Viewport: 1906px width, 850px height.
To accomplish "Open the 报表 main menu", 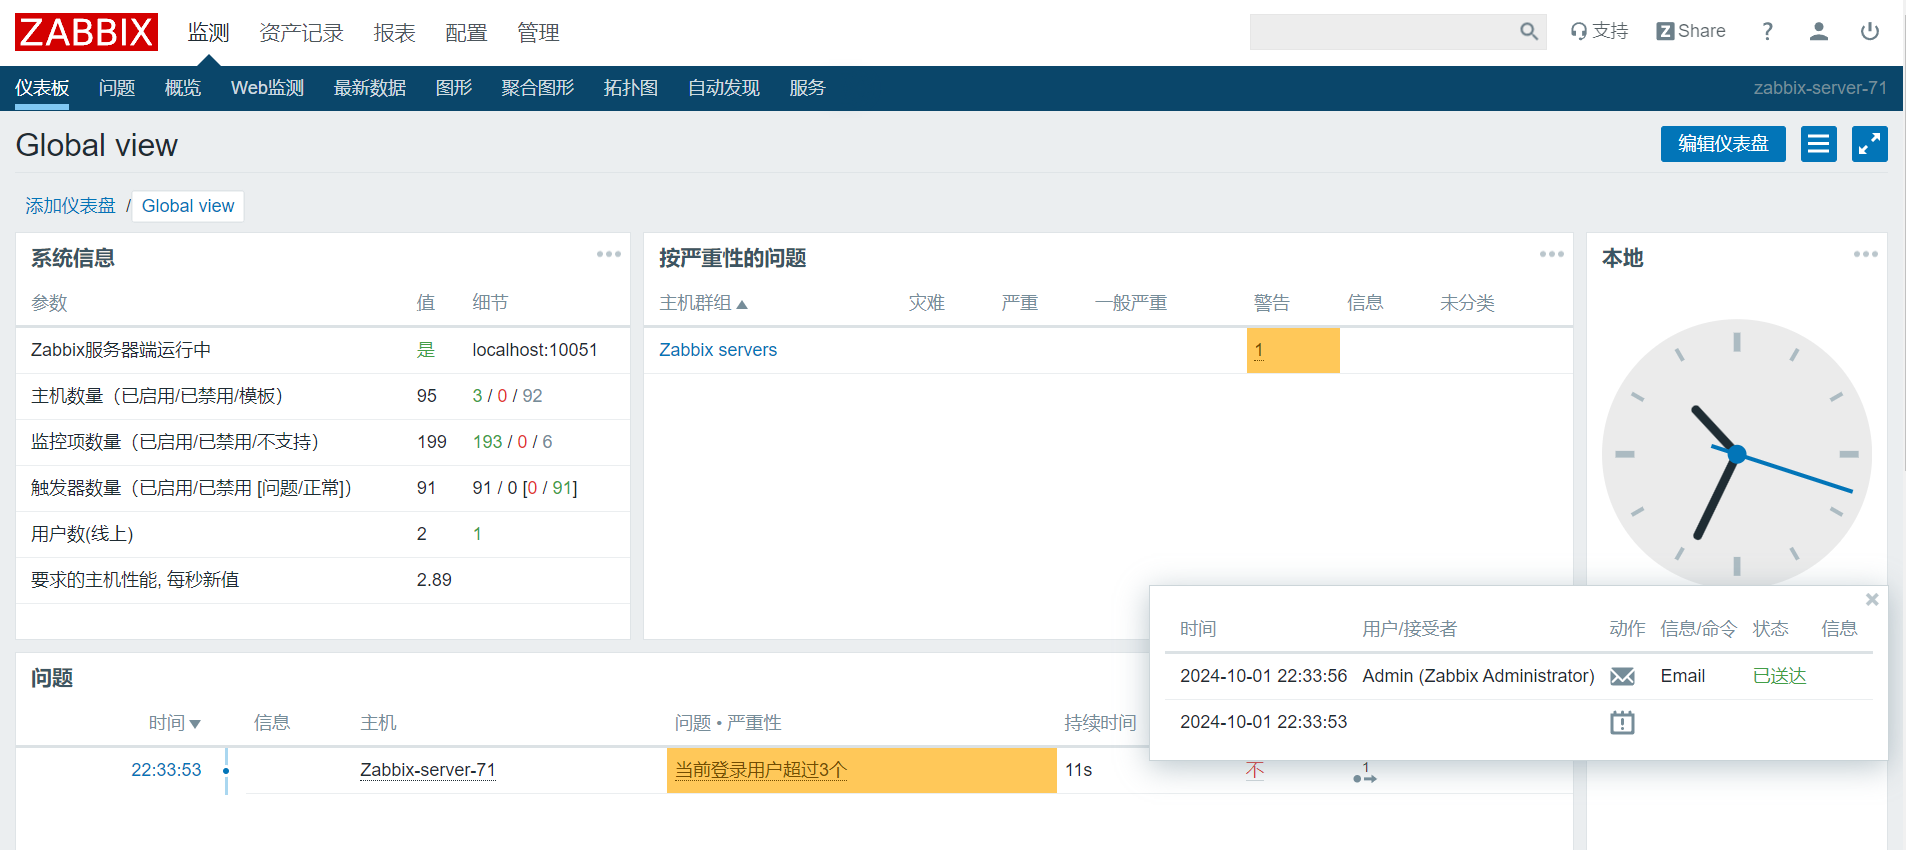I will click(x=394, y=32).
